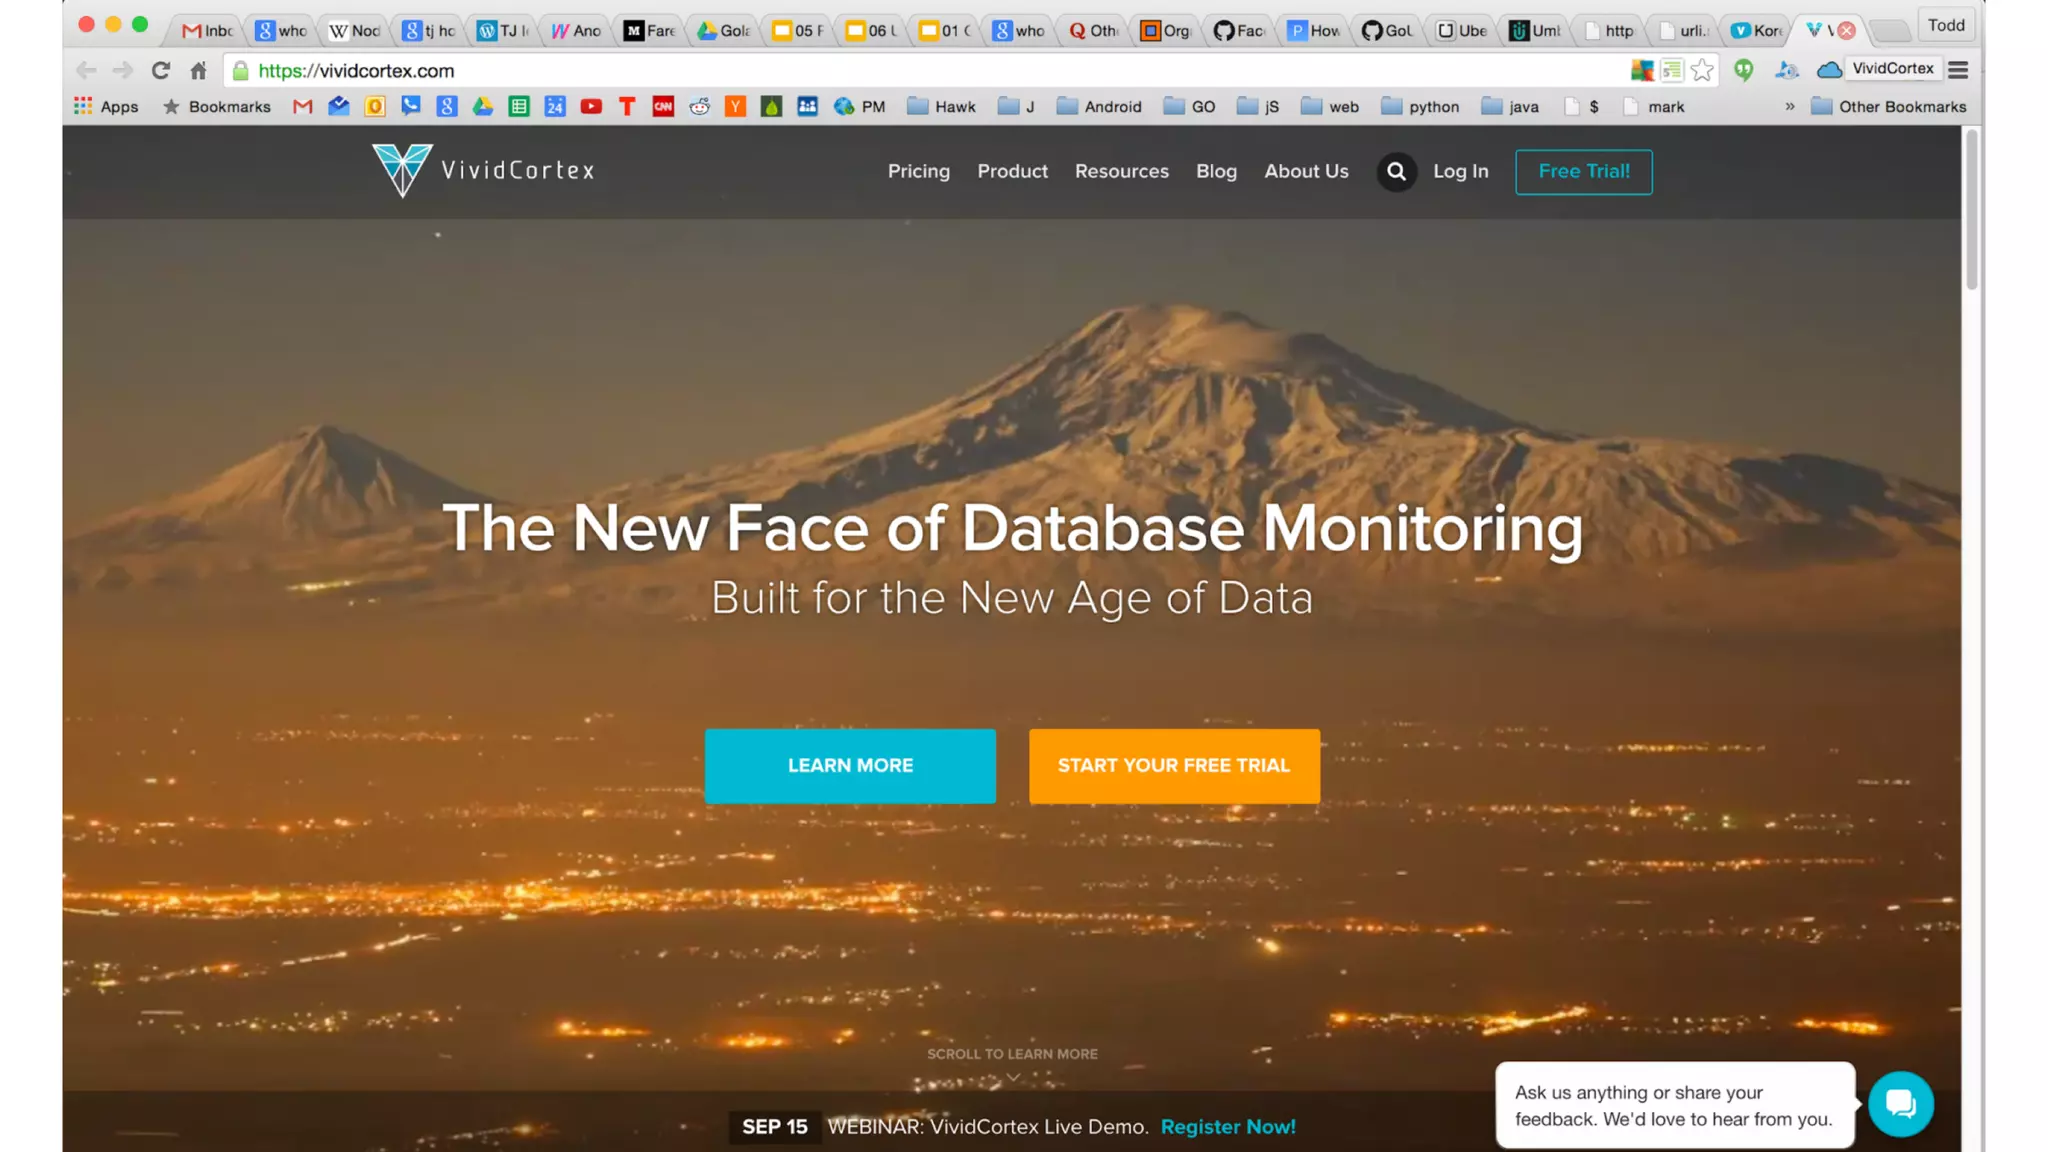The image size is (2048, 1152).
Task: Click the Hangouts extension icon
Action: pyautogui.click(x=1743, y=70)
